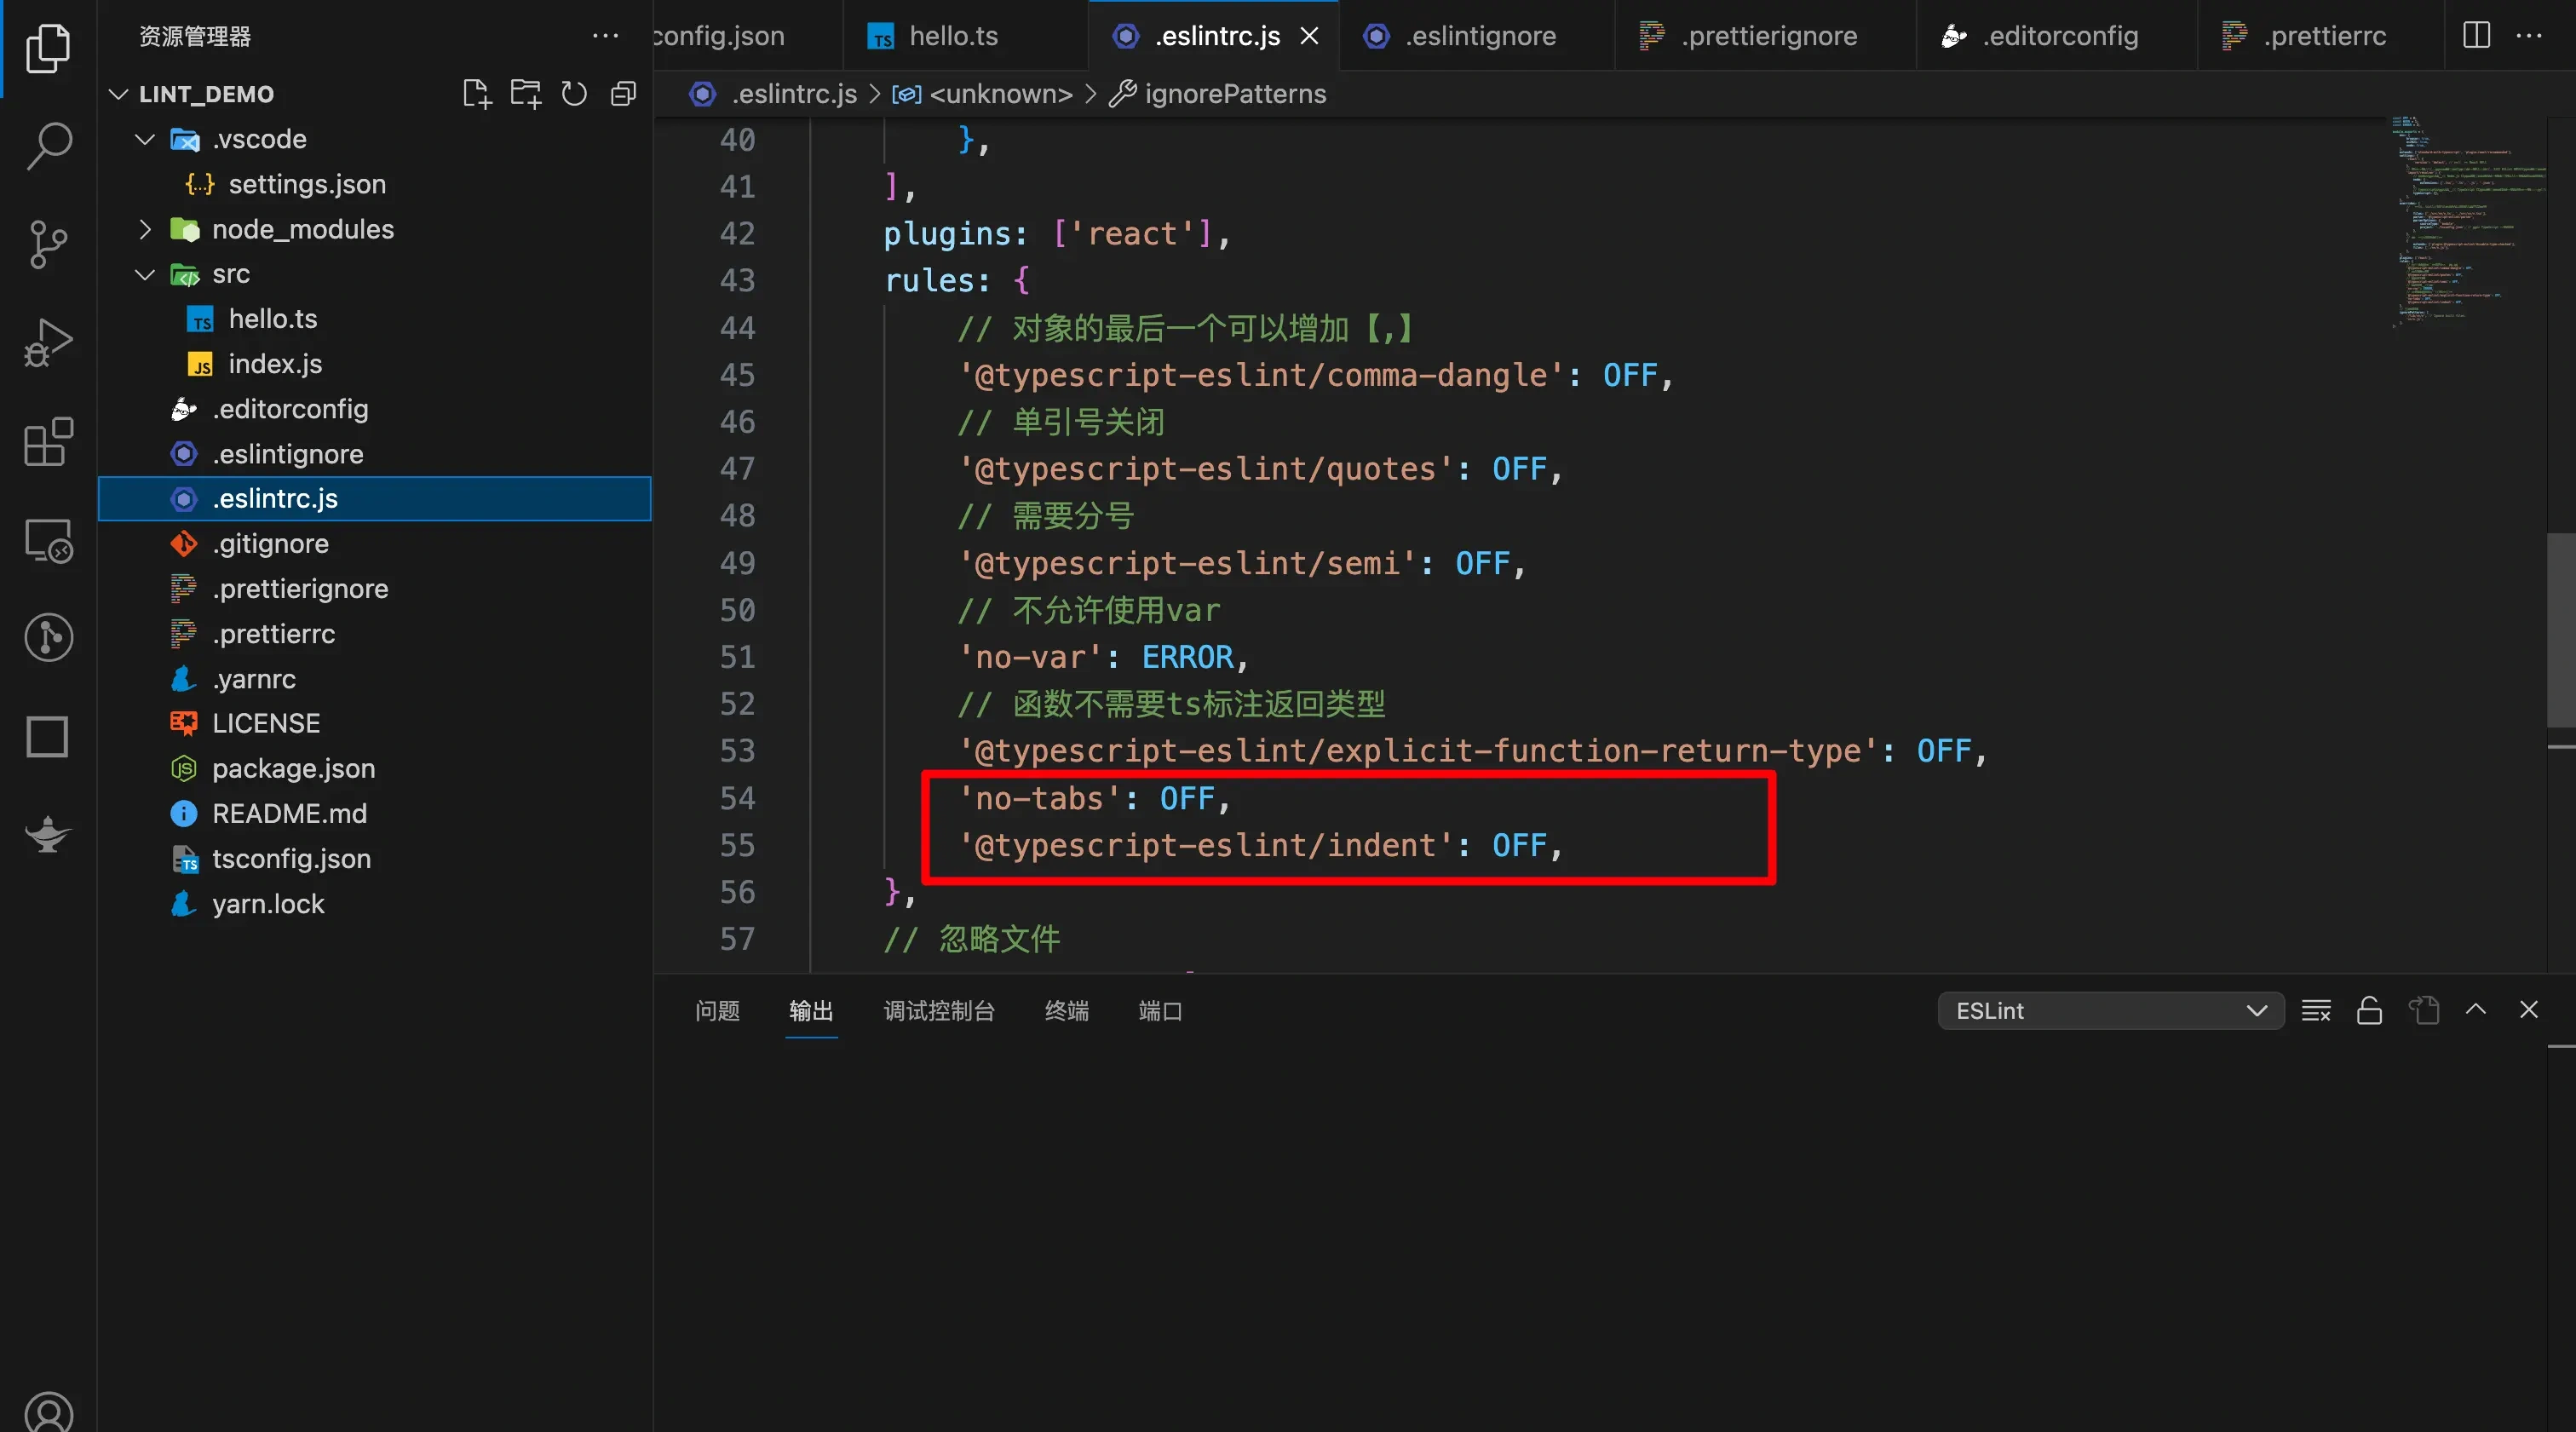
Task: Collapse all folders in explorer
Action: pos(623,94)
